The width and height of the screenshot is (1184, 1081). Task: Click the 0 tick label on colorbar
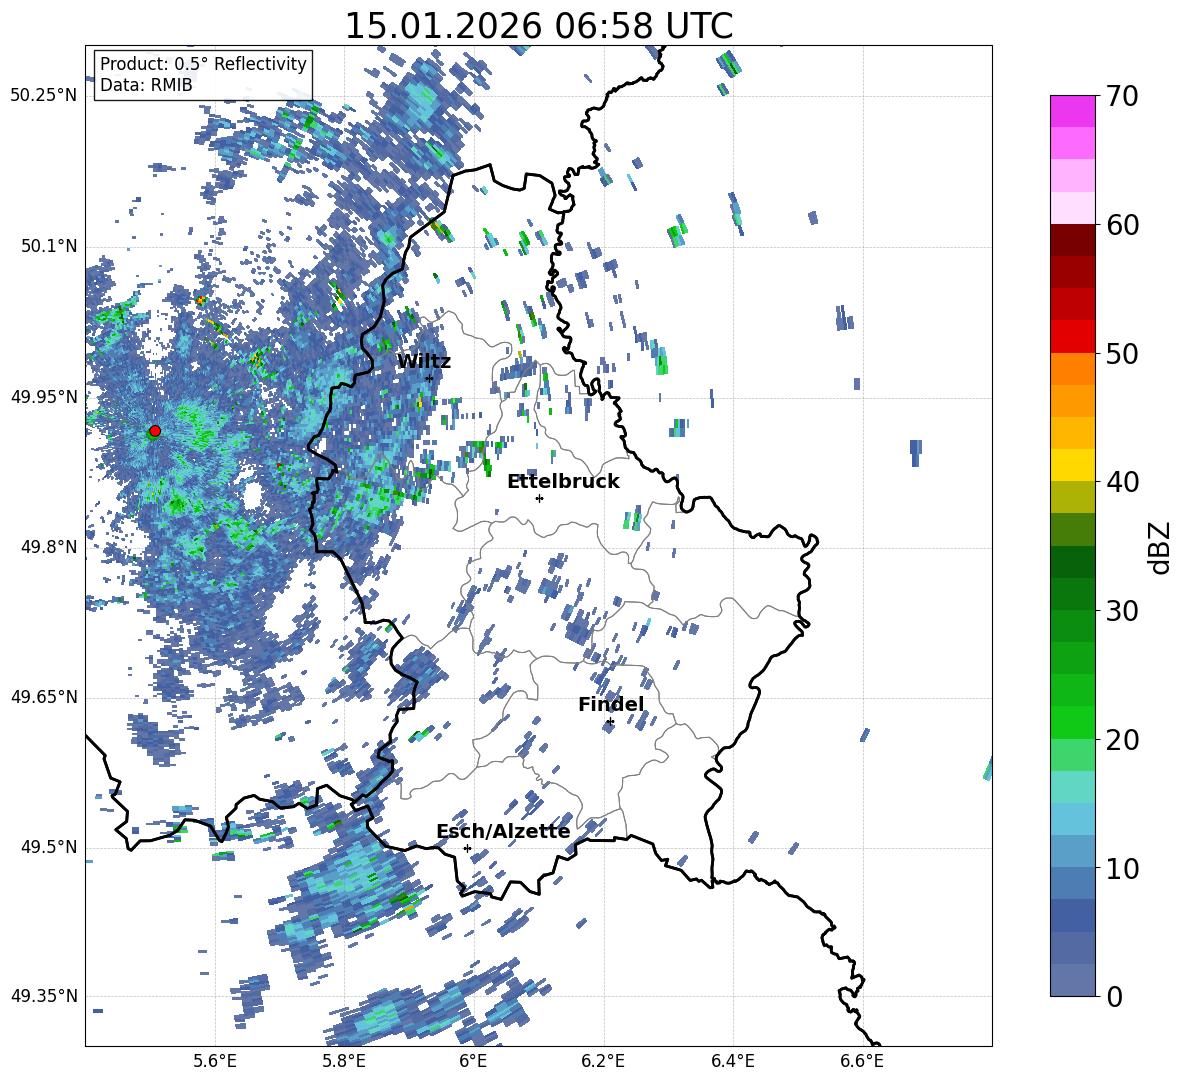tap(1114, 996)
